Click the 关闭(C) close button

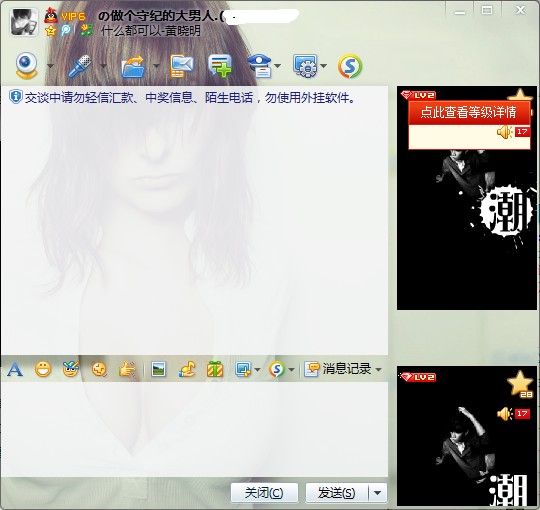(264, 493)
